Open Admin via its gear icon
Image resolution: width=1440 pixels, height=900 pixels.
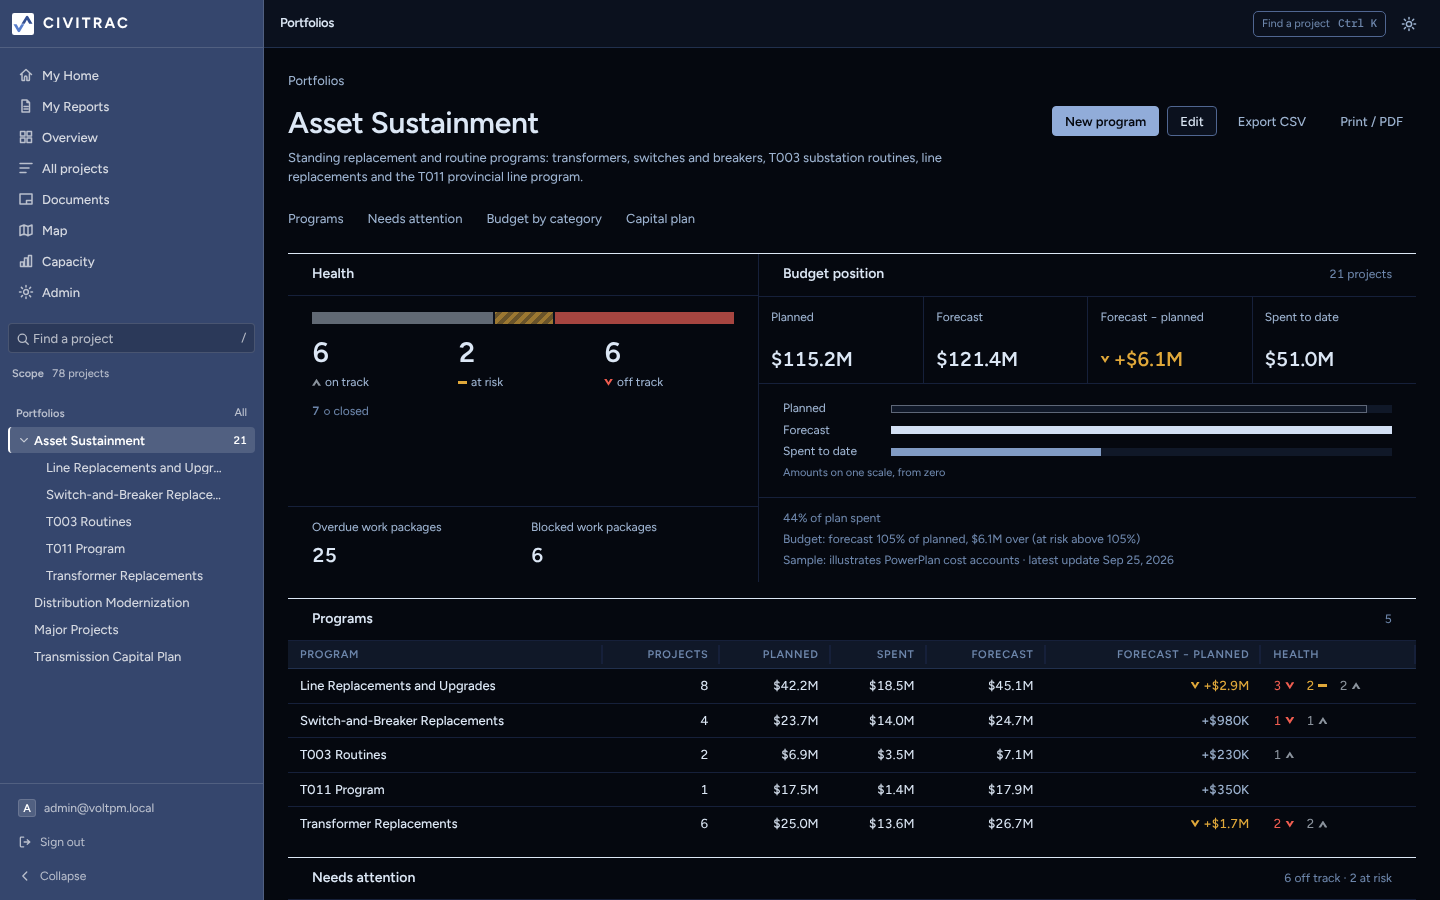point(26,292)
